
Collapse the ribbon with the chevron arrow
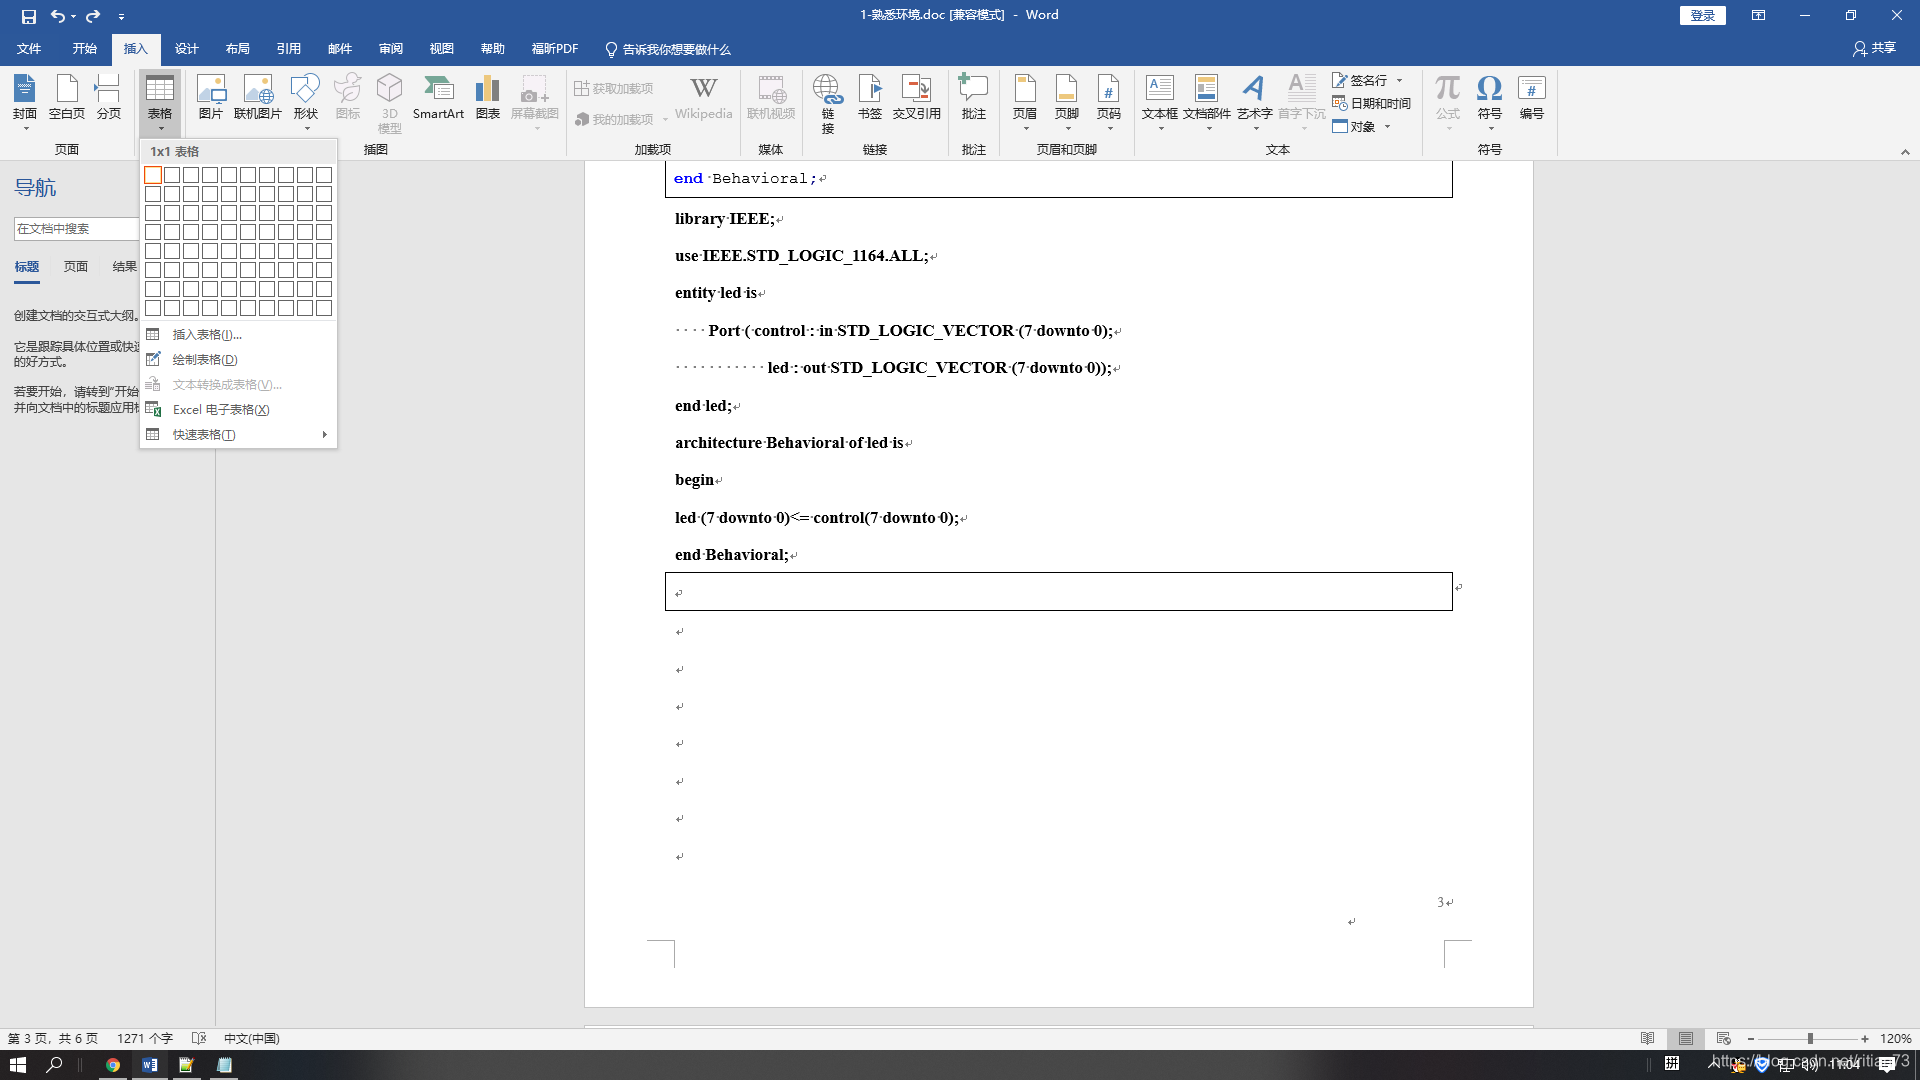click(x=1905, y=152)
